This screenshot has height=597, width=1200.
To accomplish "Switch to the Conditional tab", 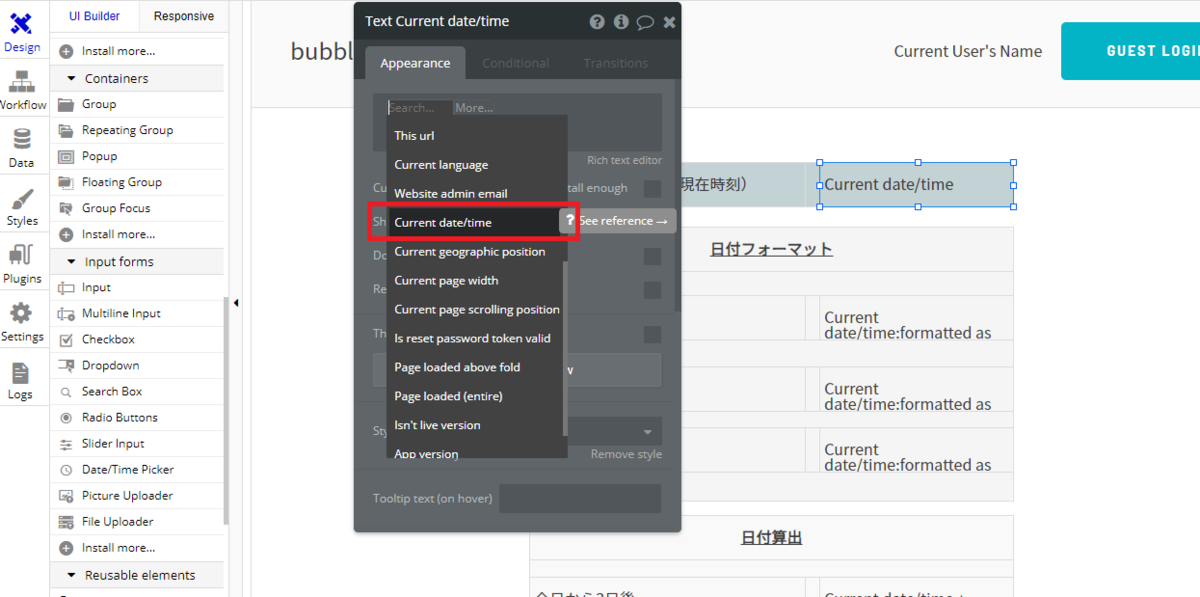I will pos(515,63).
